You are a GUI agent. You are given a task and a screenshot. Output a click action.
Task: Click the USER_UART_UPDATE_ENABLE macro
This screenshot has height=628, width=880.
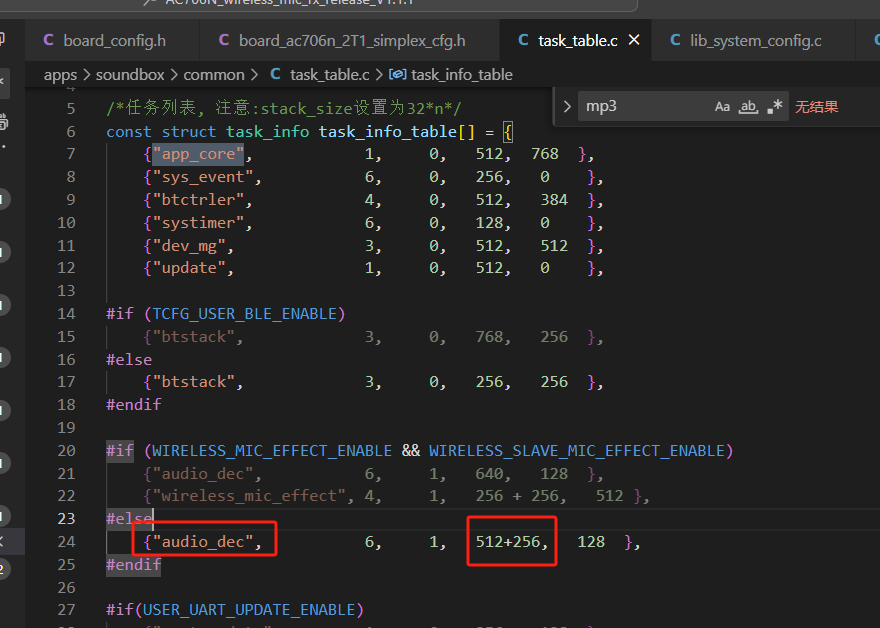point(249,610)
